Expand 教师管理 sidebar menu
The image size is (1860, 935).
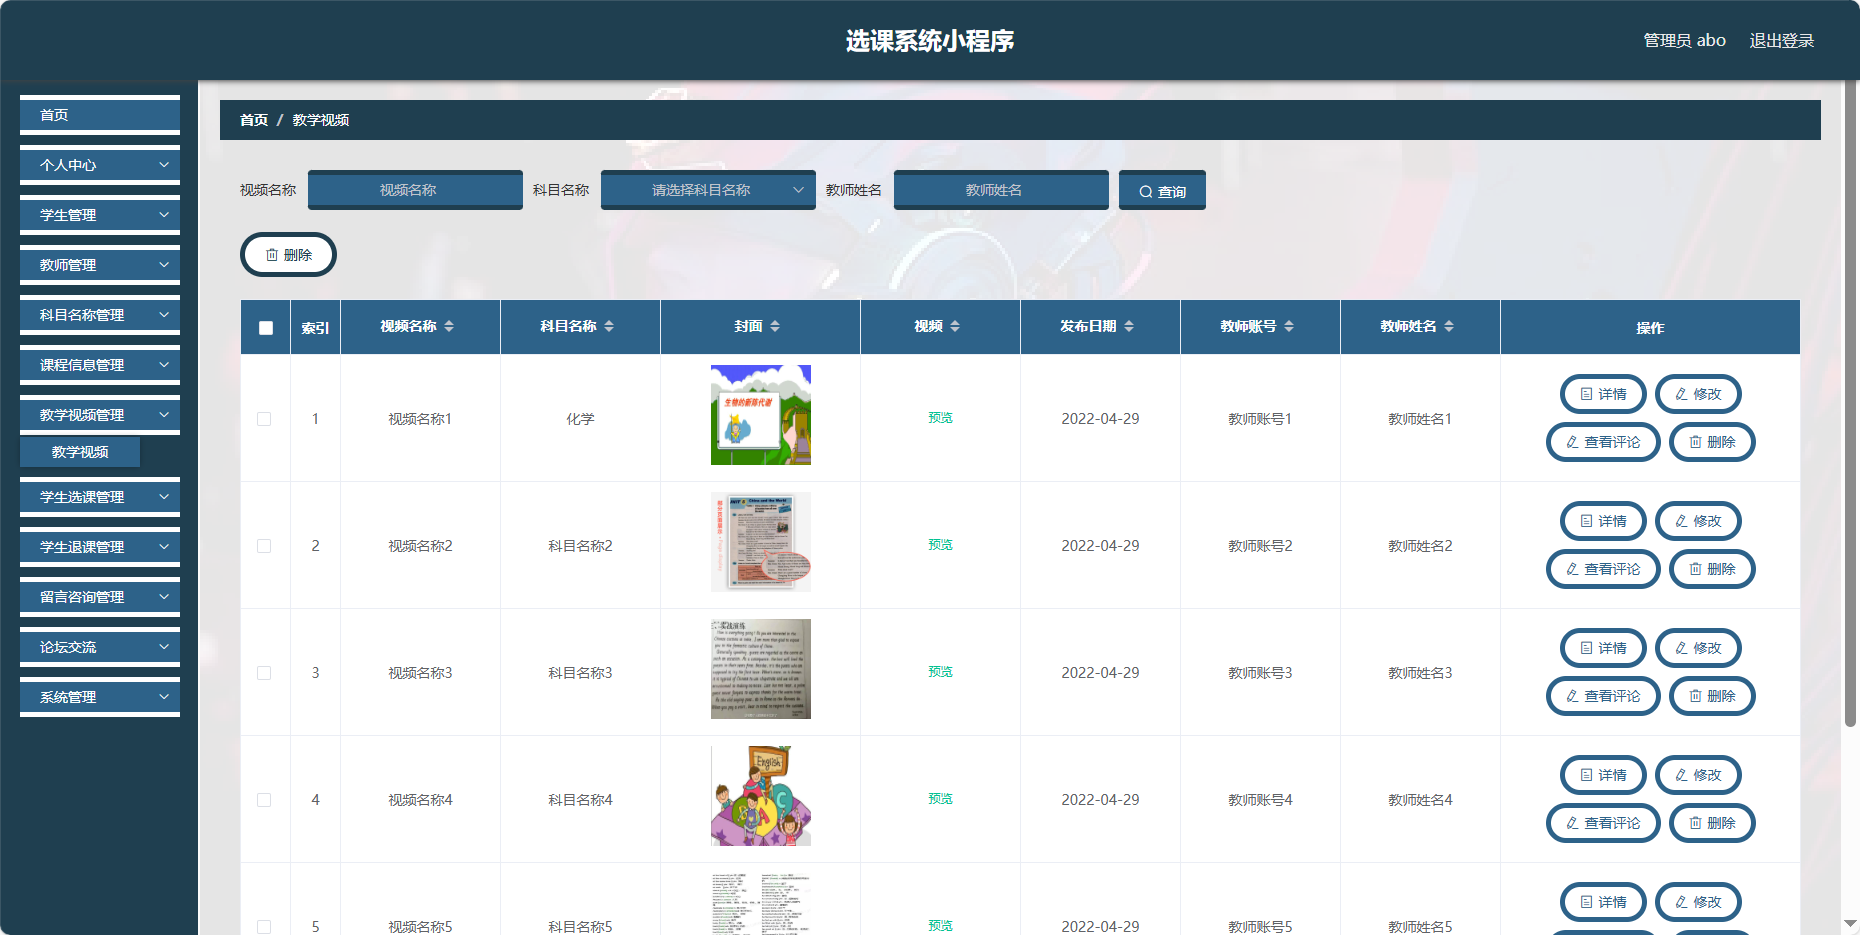tap(100, 265)
